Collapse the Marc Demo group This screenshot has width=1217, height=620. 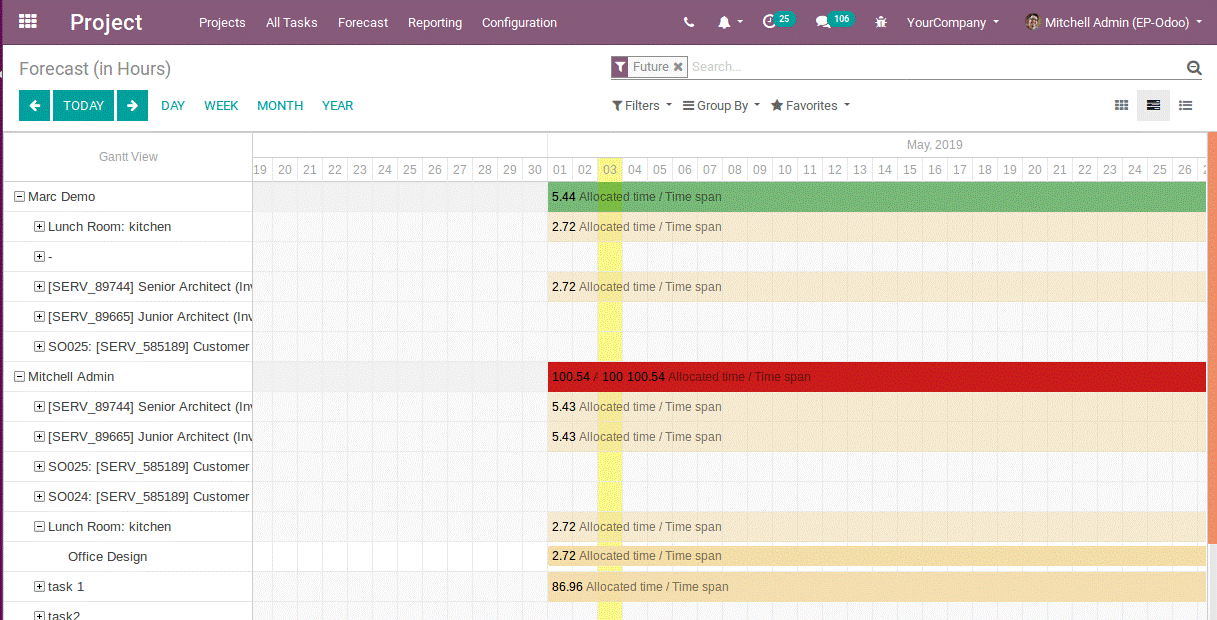tap(19, 197)
